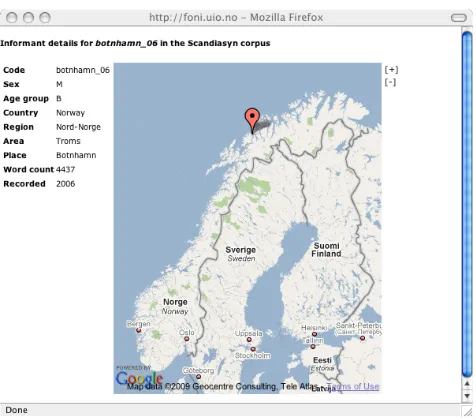476x420 pixels.
Task: Click the Helsinki city marker
Action: 314,334
